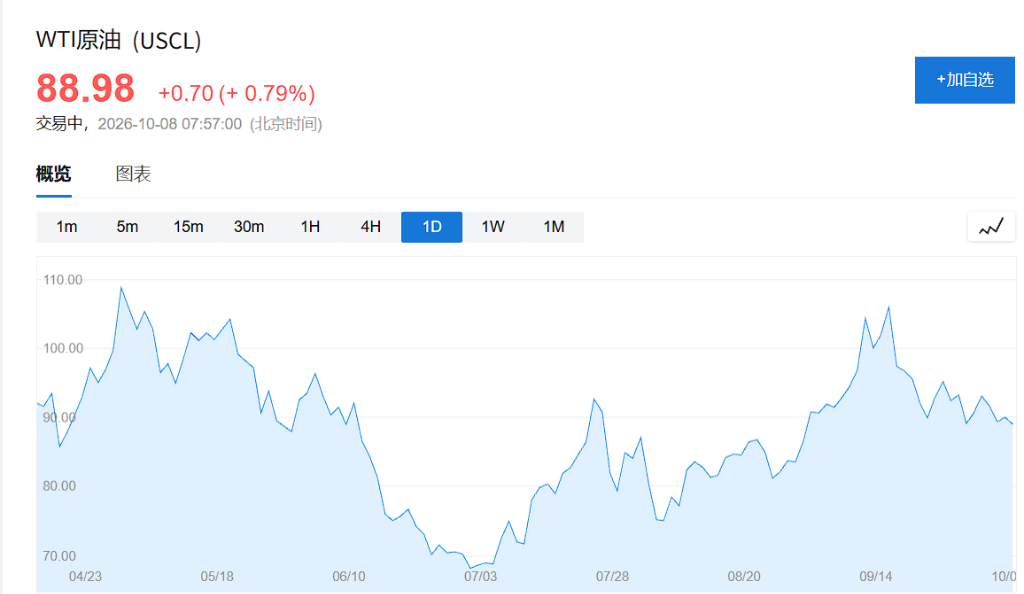The height and width of the screenshot is (594, 1024).
Task: Click the 80.00 price axis label
Action: click(x=59, y=486)
